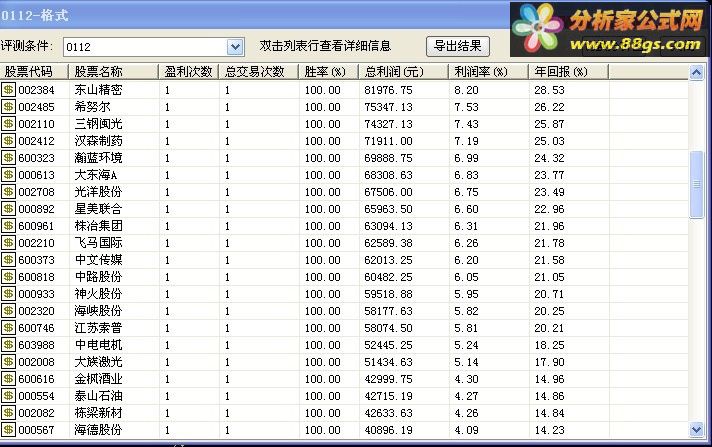The height and width of the screenshot is (447, 712).
Task: Select stock name 大东海A
Action: tap(96, 175)
